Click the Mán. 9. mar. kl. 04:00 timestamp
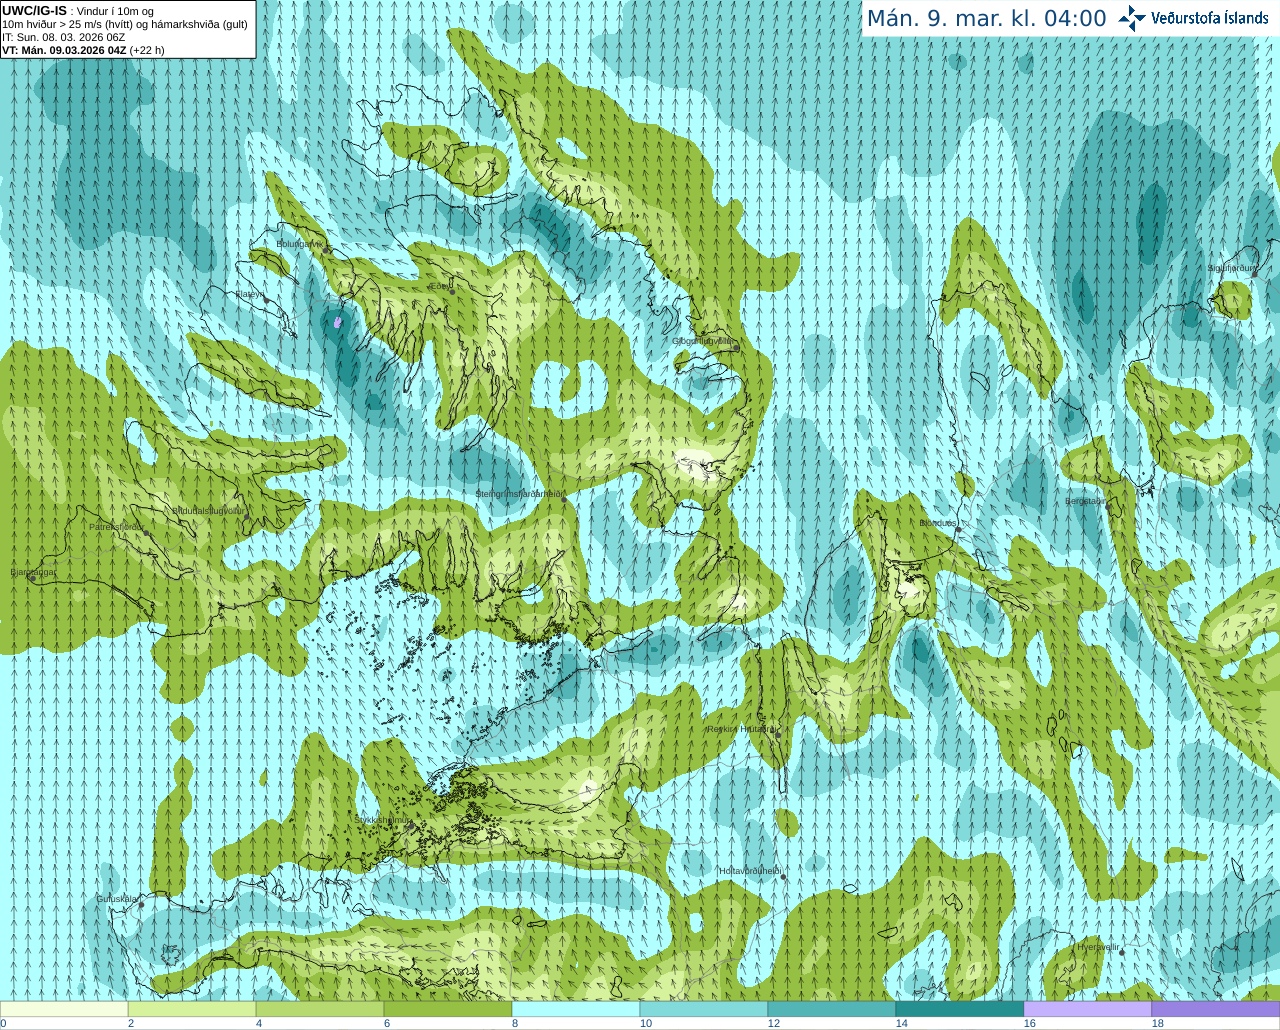 tap(986, 19)
